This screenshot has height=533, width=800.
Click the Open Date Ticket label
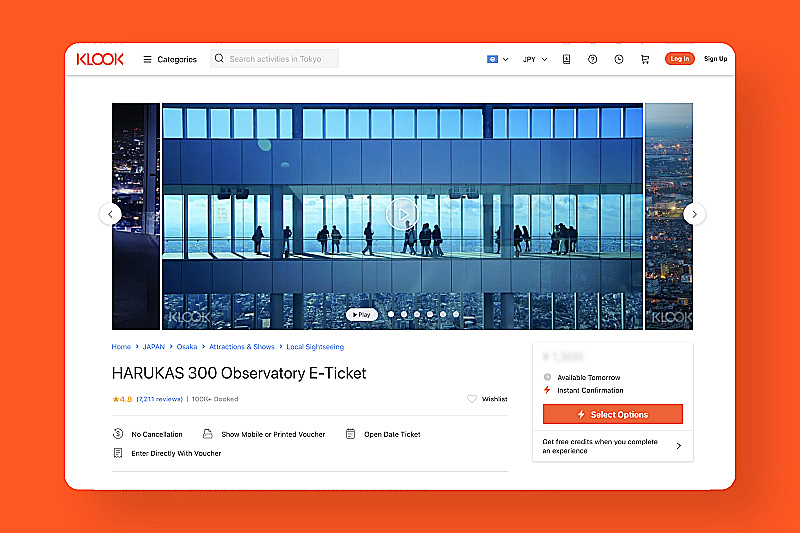392,435
